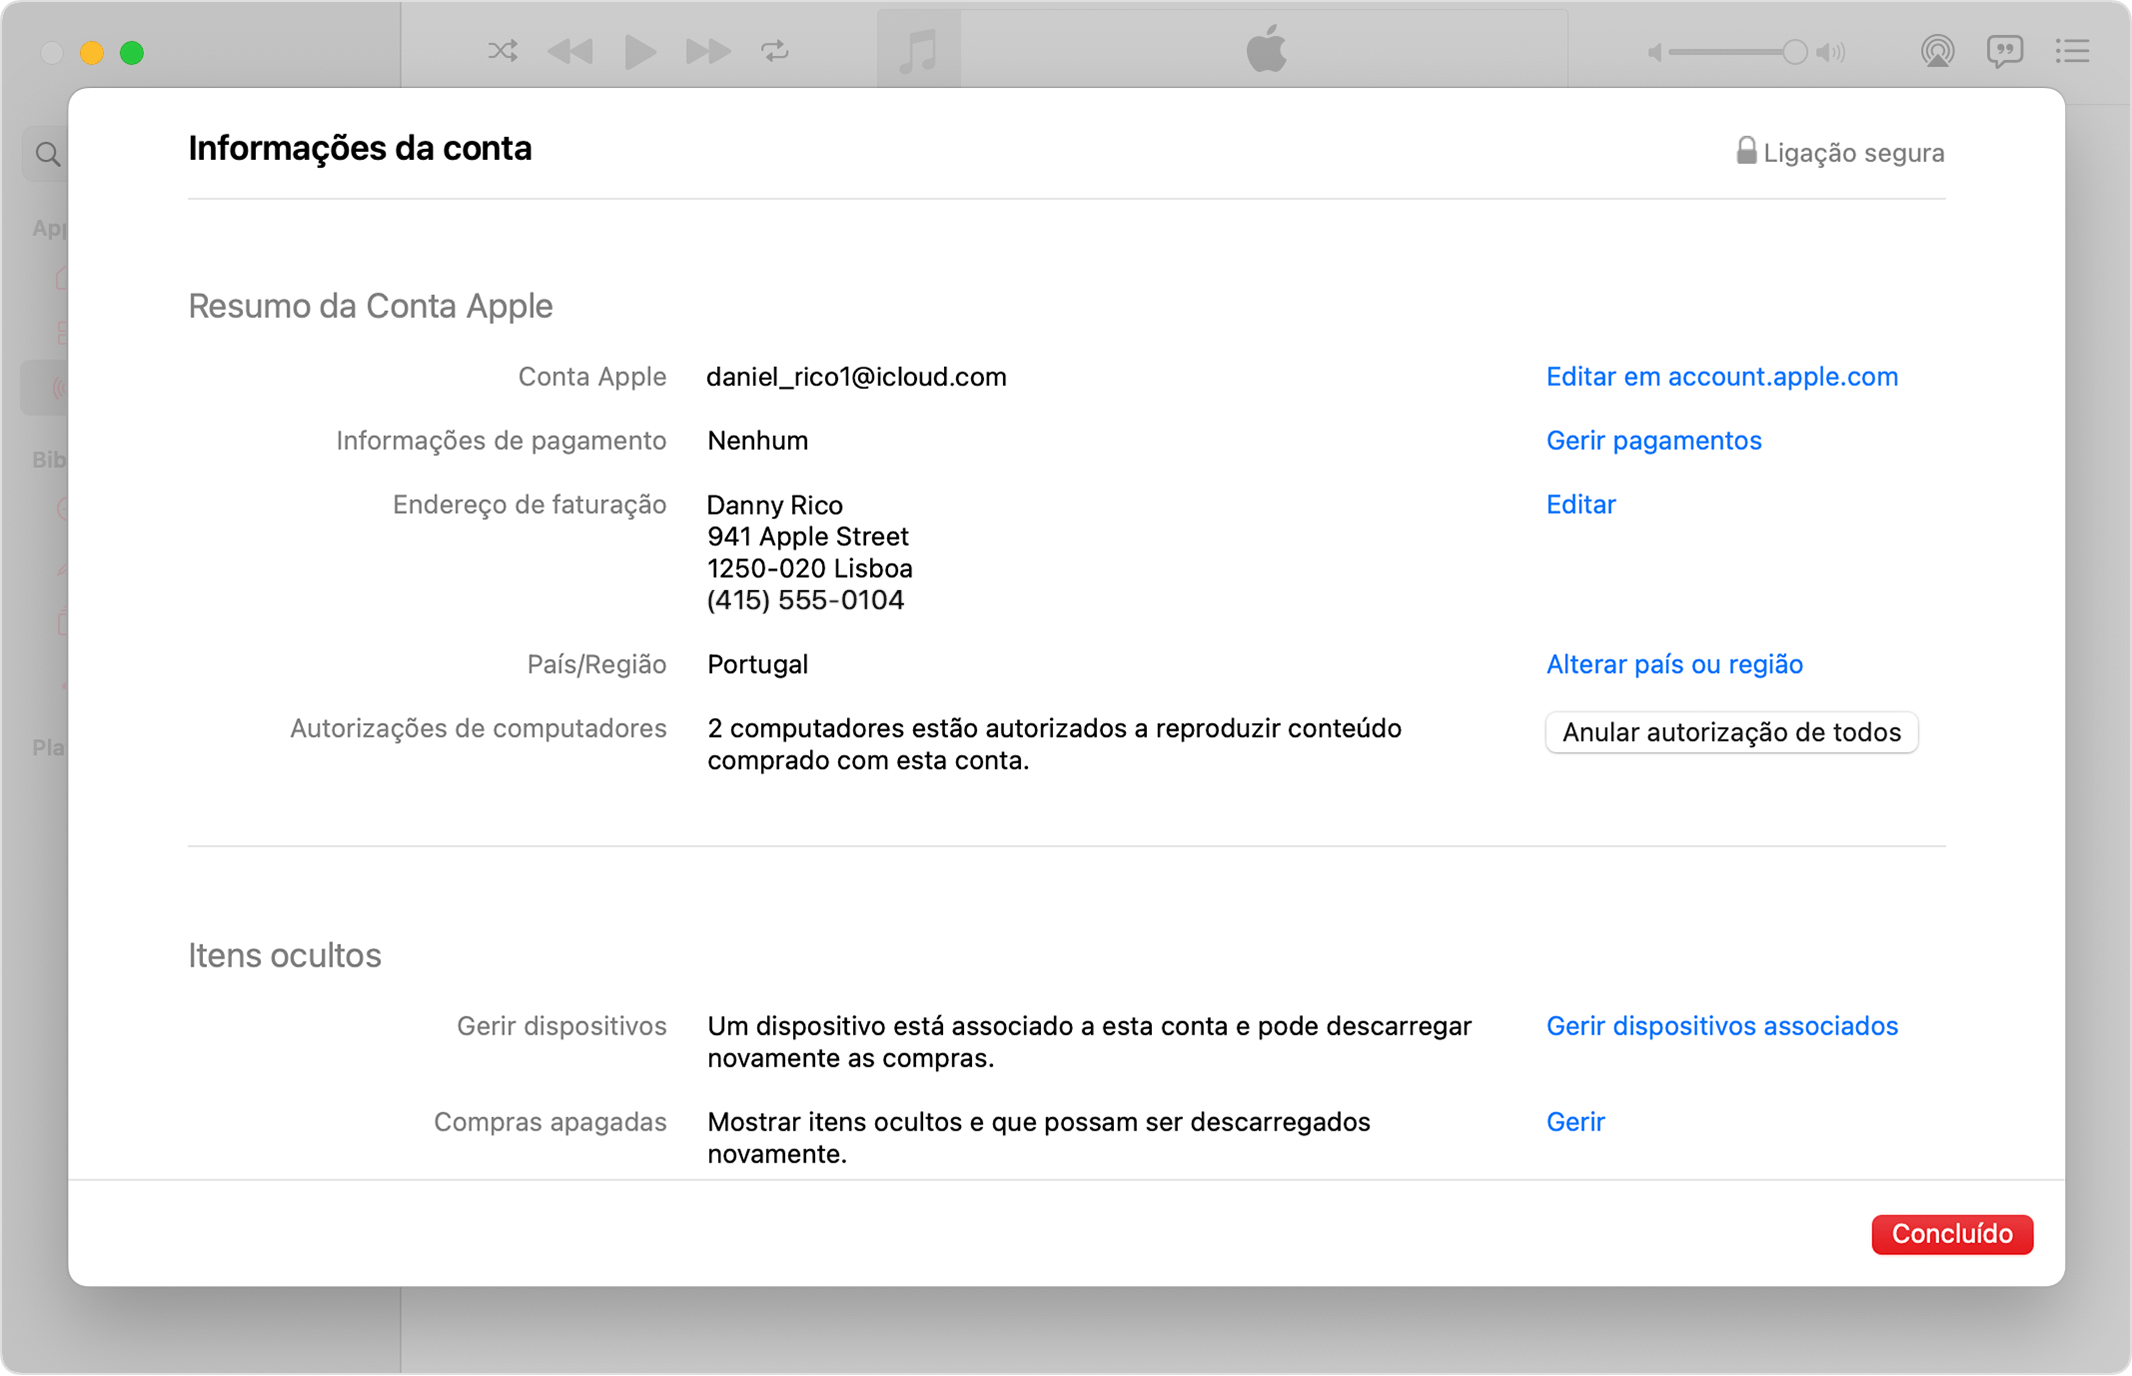Open AirPlay output options
Viewport: 2132px width, 1376px height.
click(1937, 51)
